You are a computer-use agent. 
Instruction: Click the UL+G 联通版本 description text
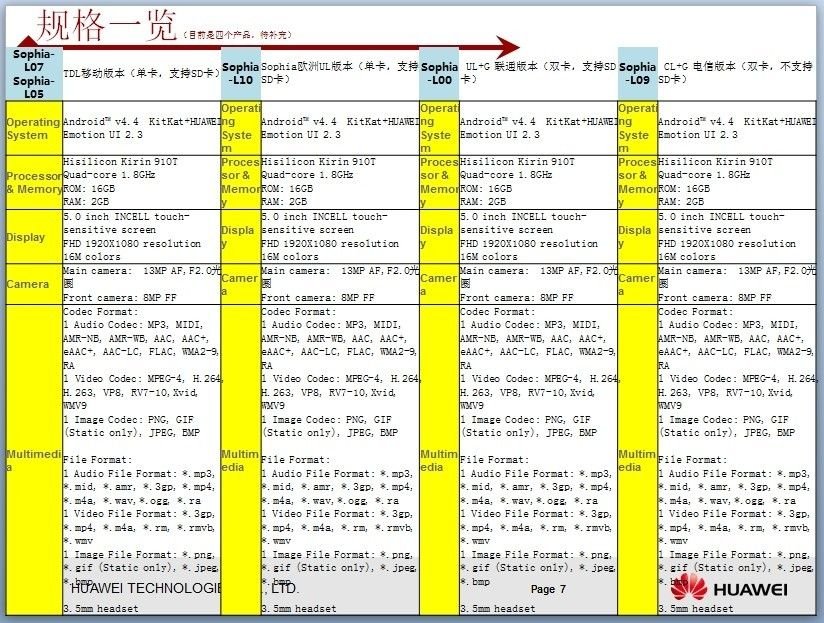(x=538, y=73)
